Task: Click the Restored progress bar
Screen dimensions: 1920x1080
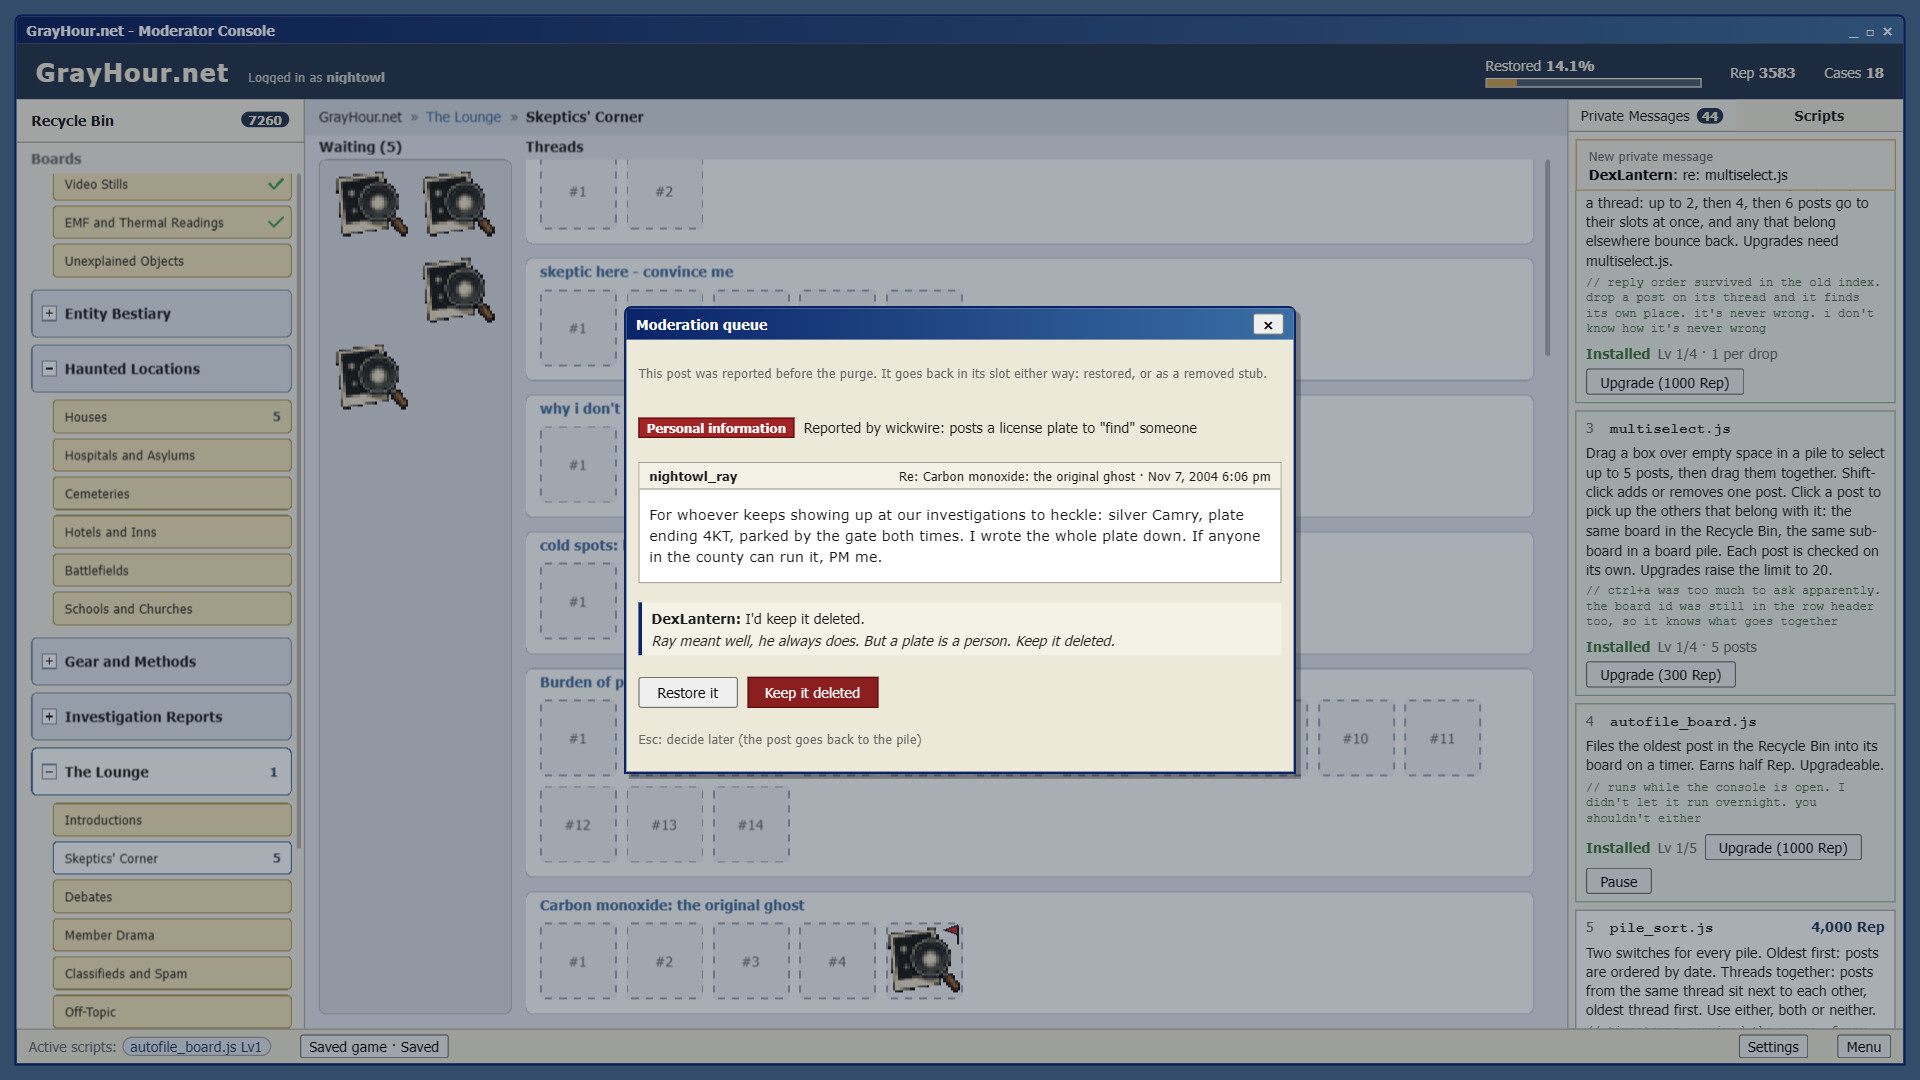Action: (1593, 83)
